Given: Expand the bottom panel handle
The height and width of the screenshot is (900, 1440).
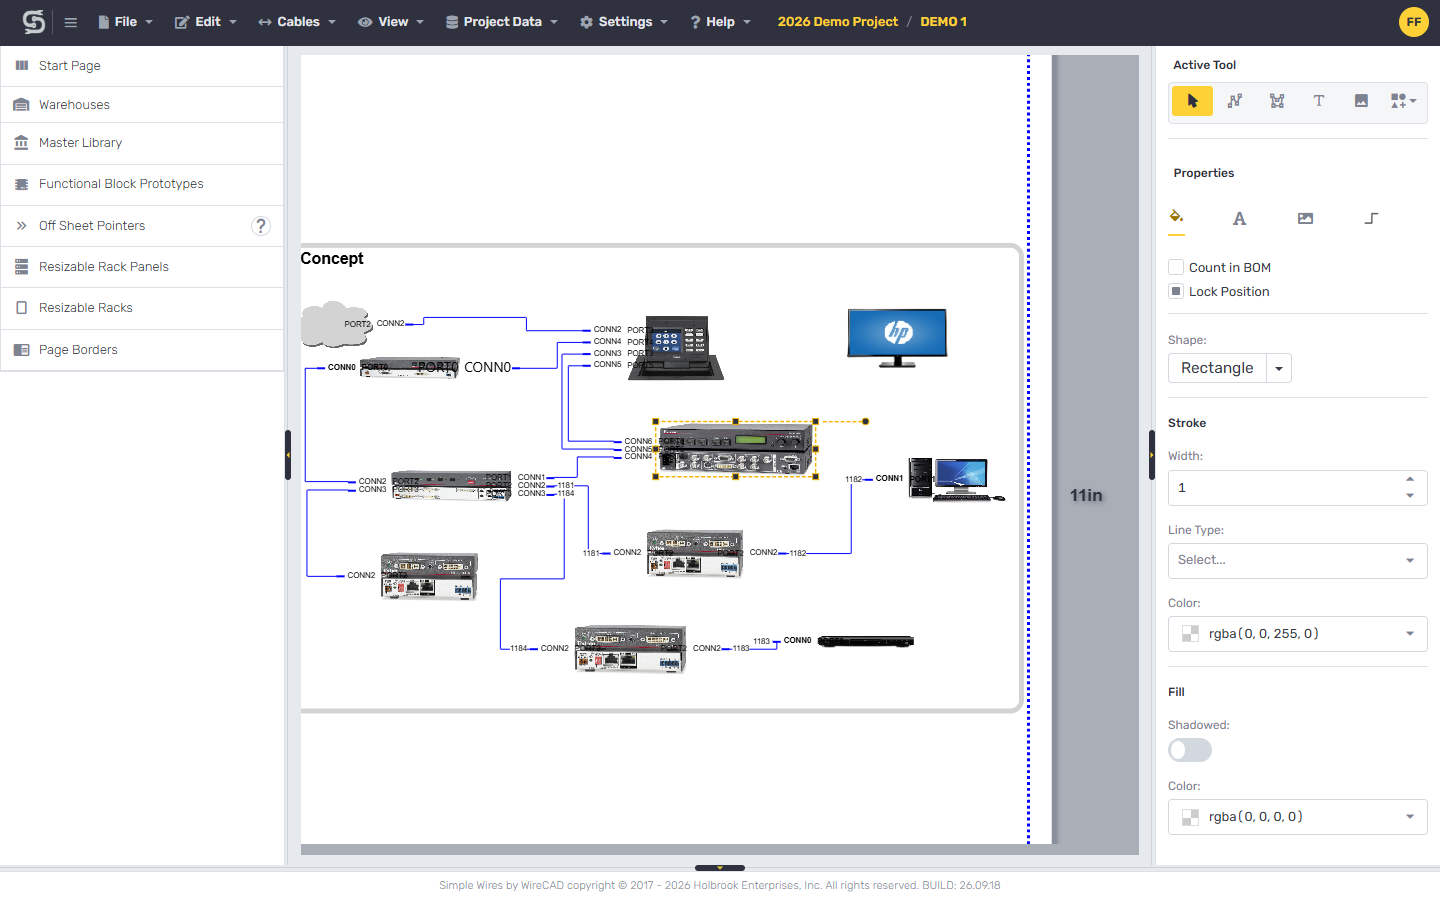Looking at the screenshot, I should [x=720, y=868].
